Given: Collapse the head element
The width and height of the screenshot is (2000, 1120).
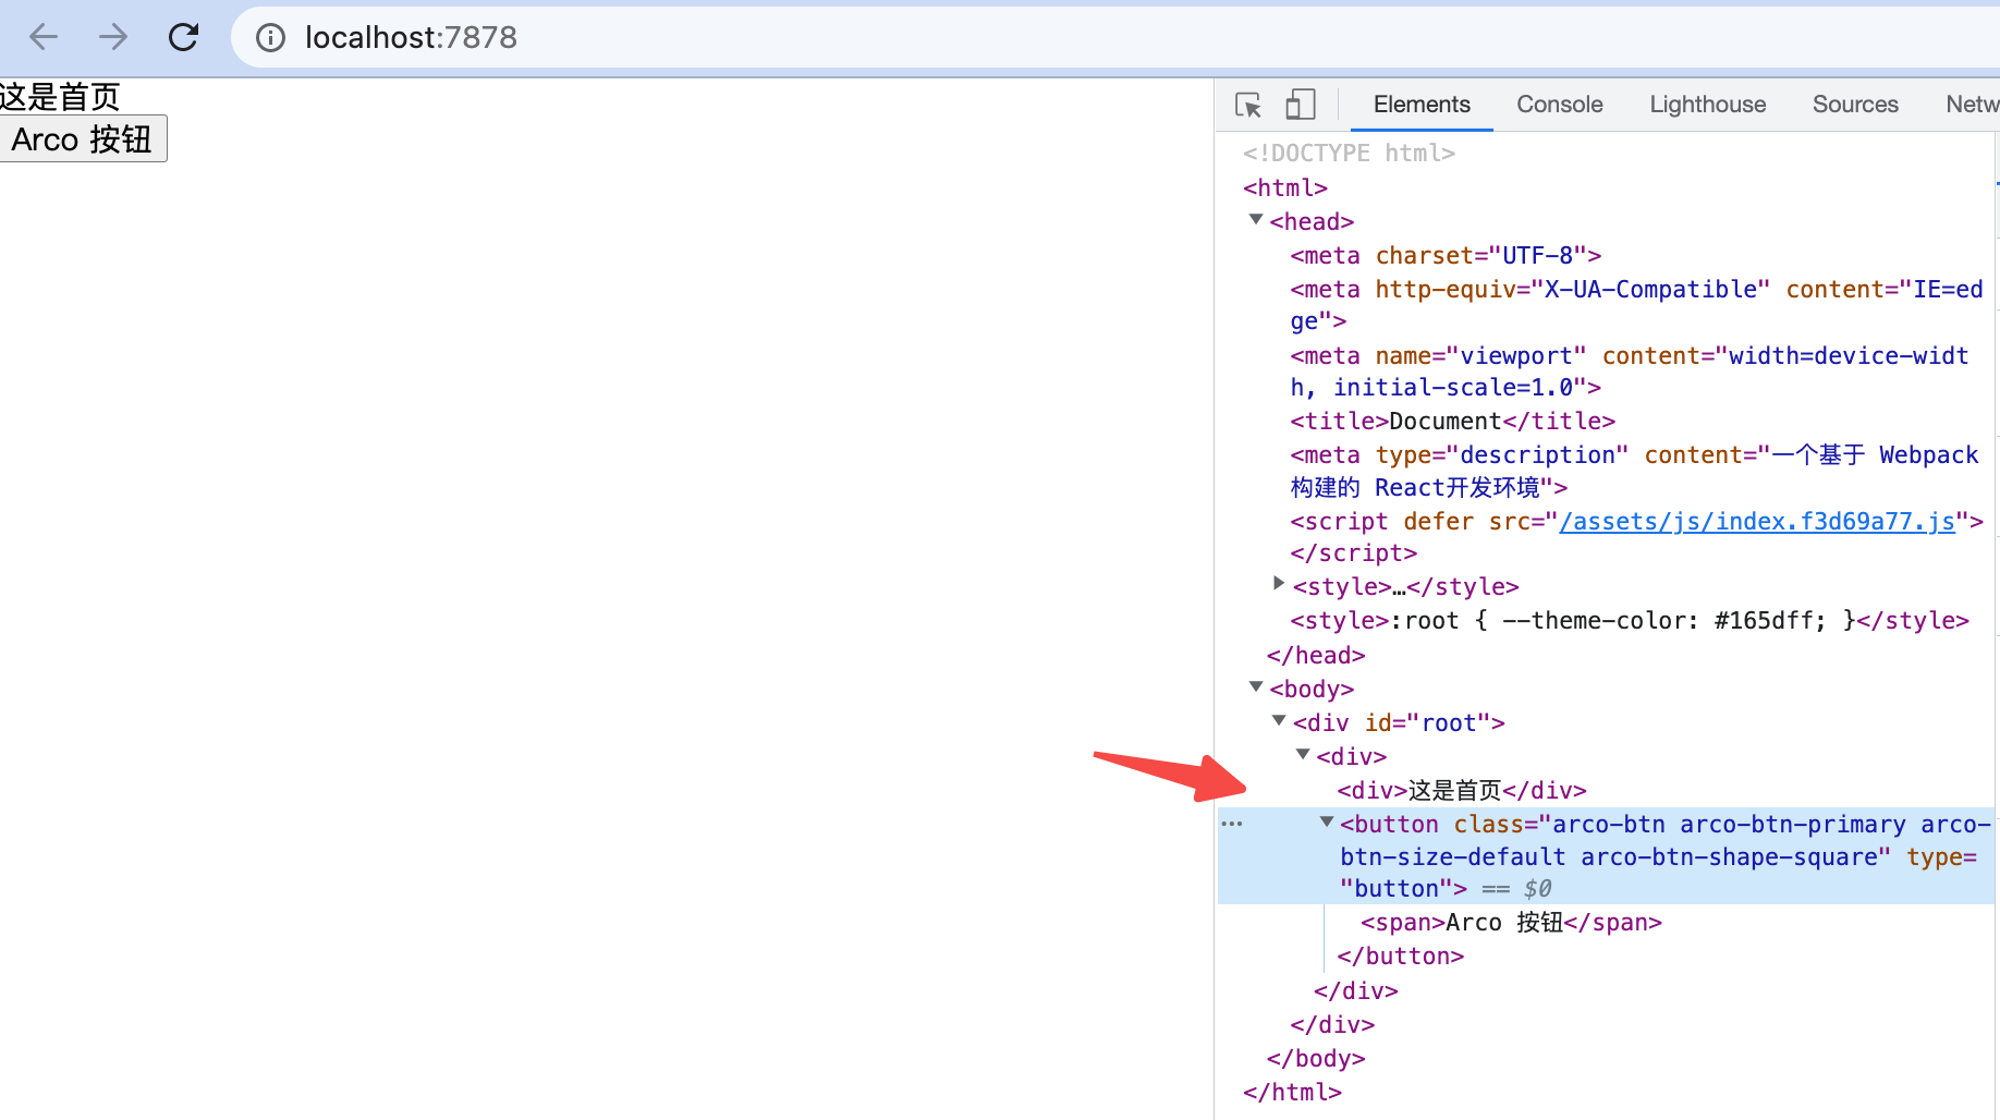Looking at the screenshot, I should pyautogui.click(x=1256, y=220).
